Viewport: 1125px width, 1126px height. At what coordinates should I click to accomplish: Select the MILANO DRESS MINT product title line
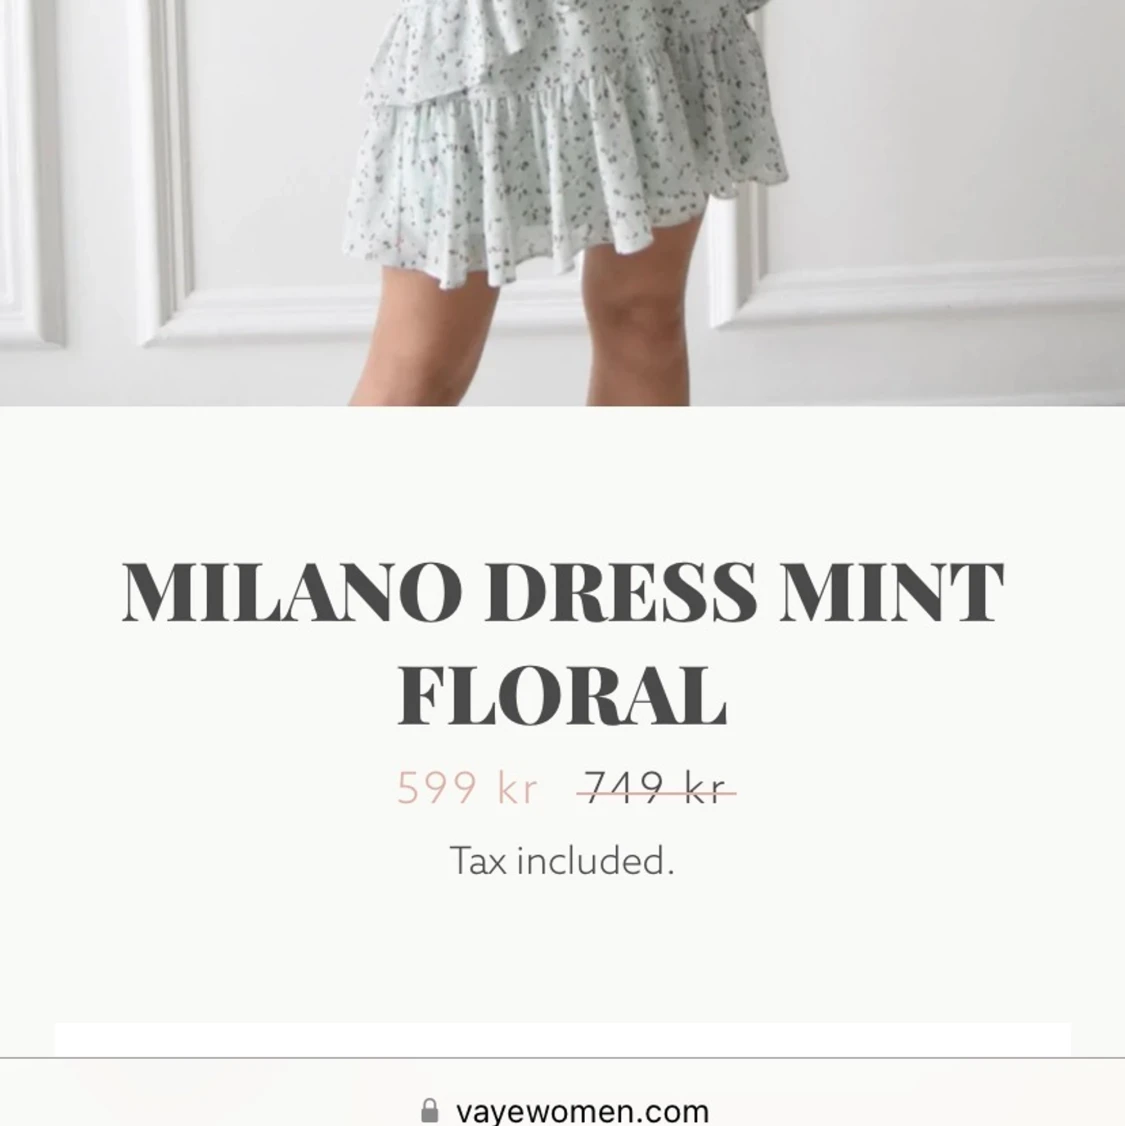point(562,592)
